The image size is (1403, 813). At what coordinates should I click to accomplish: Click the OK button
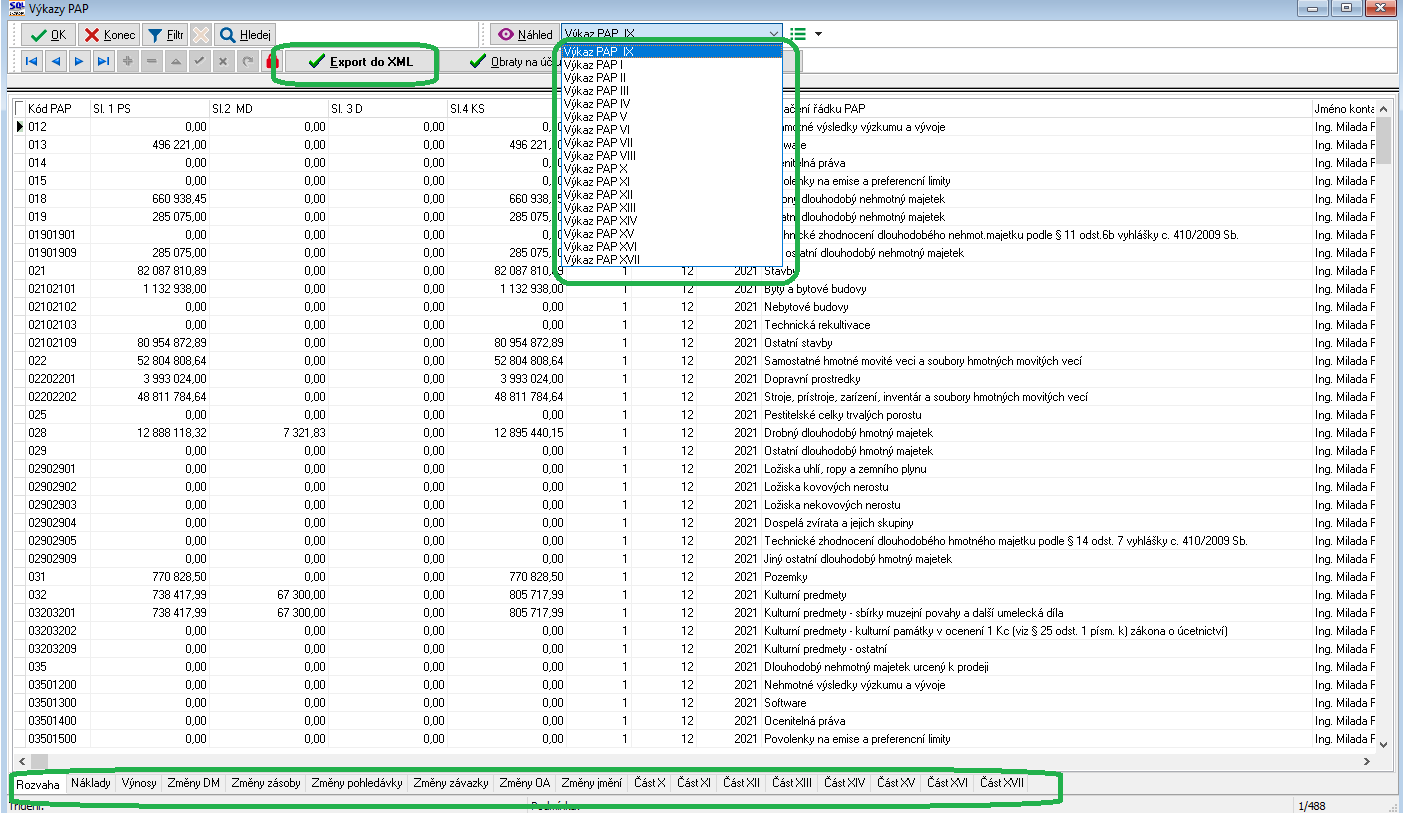tap(47, 35)
